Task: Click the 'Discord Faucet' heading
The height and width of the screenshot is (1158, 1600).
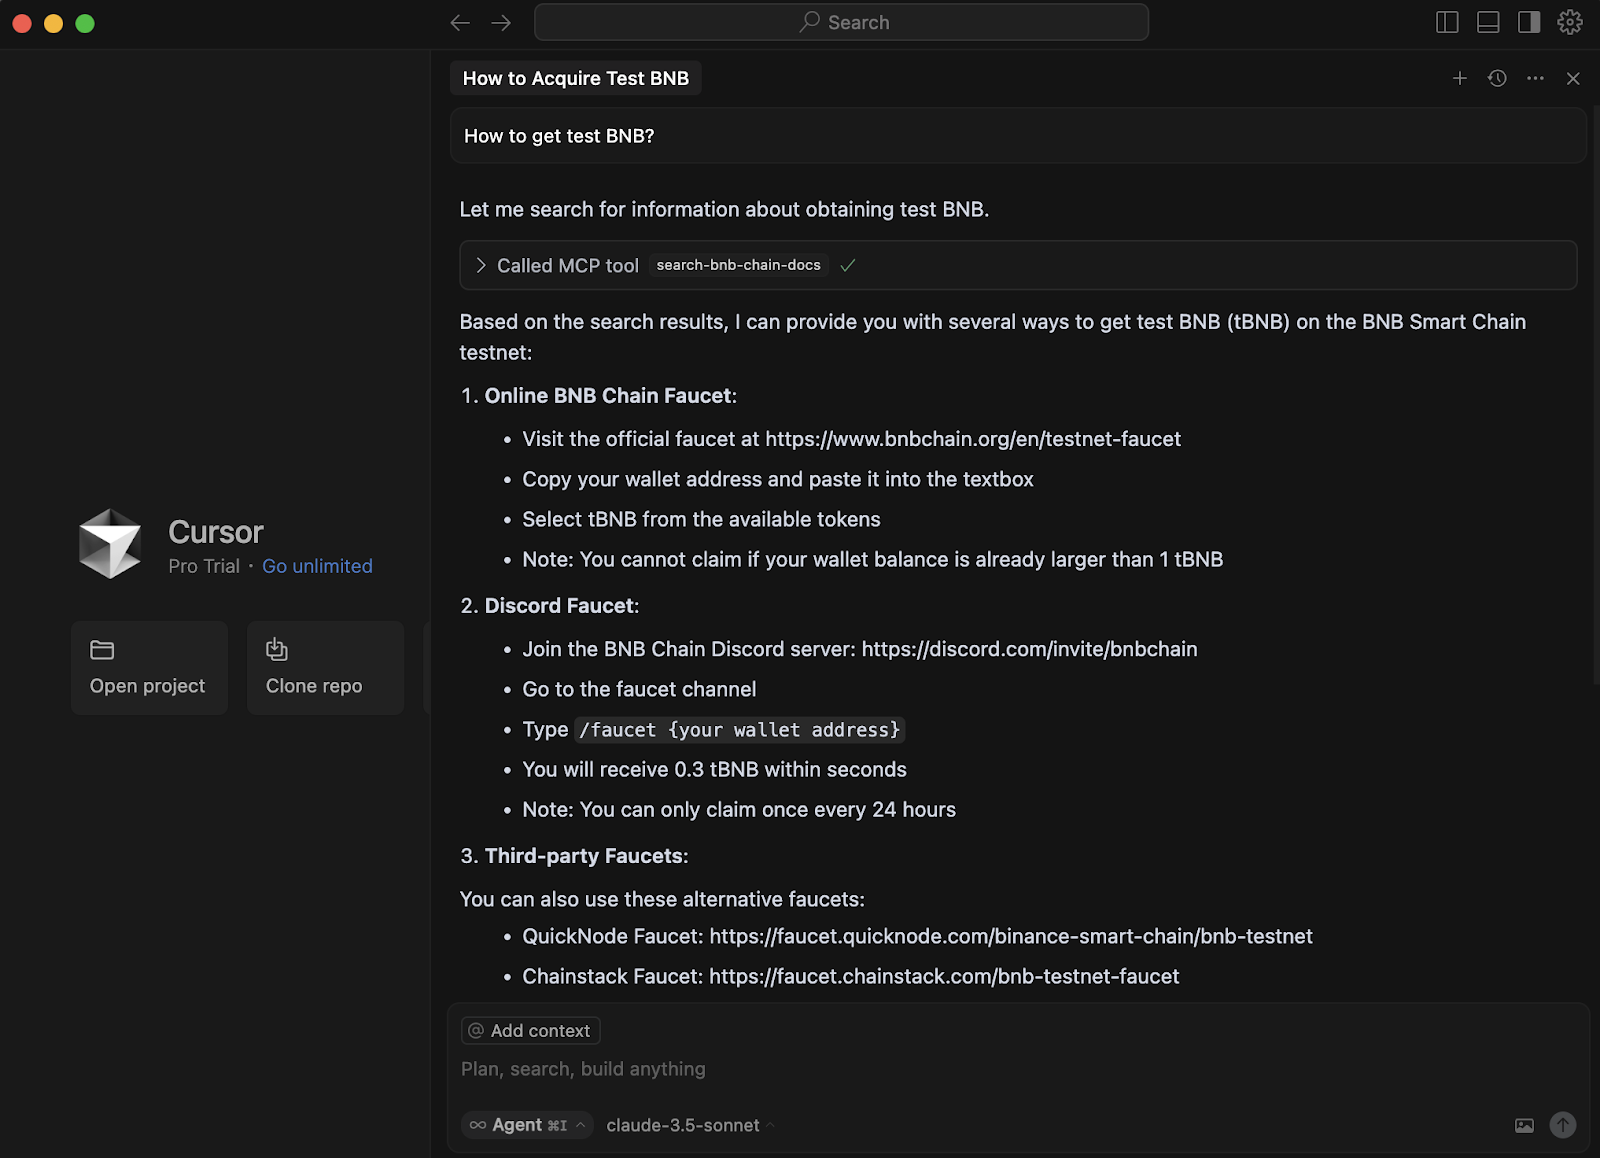Action: pyautogui.click(x=559, y=606)
